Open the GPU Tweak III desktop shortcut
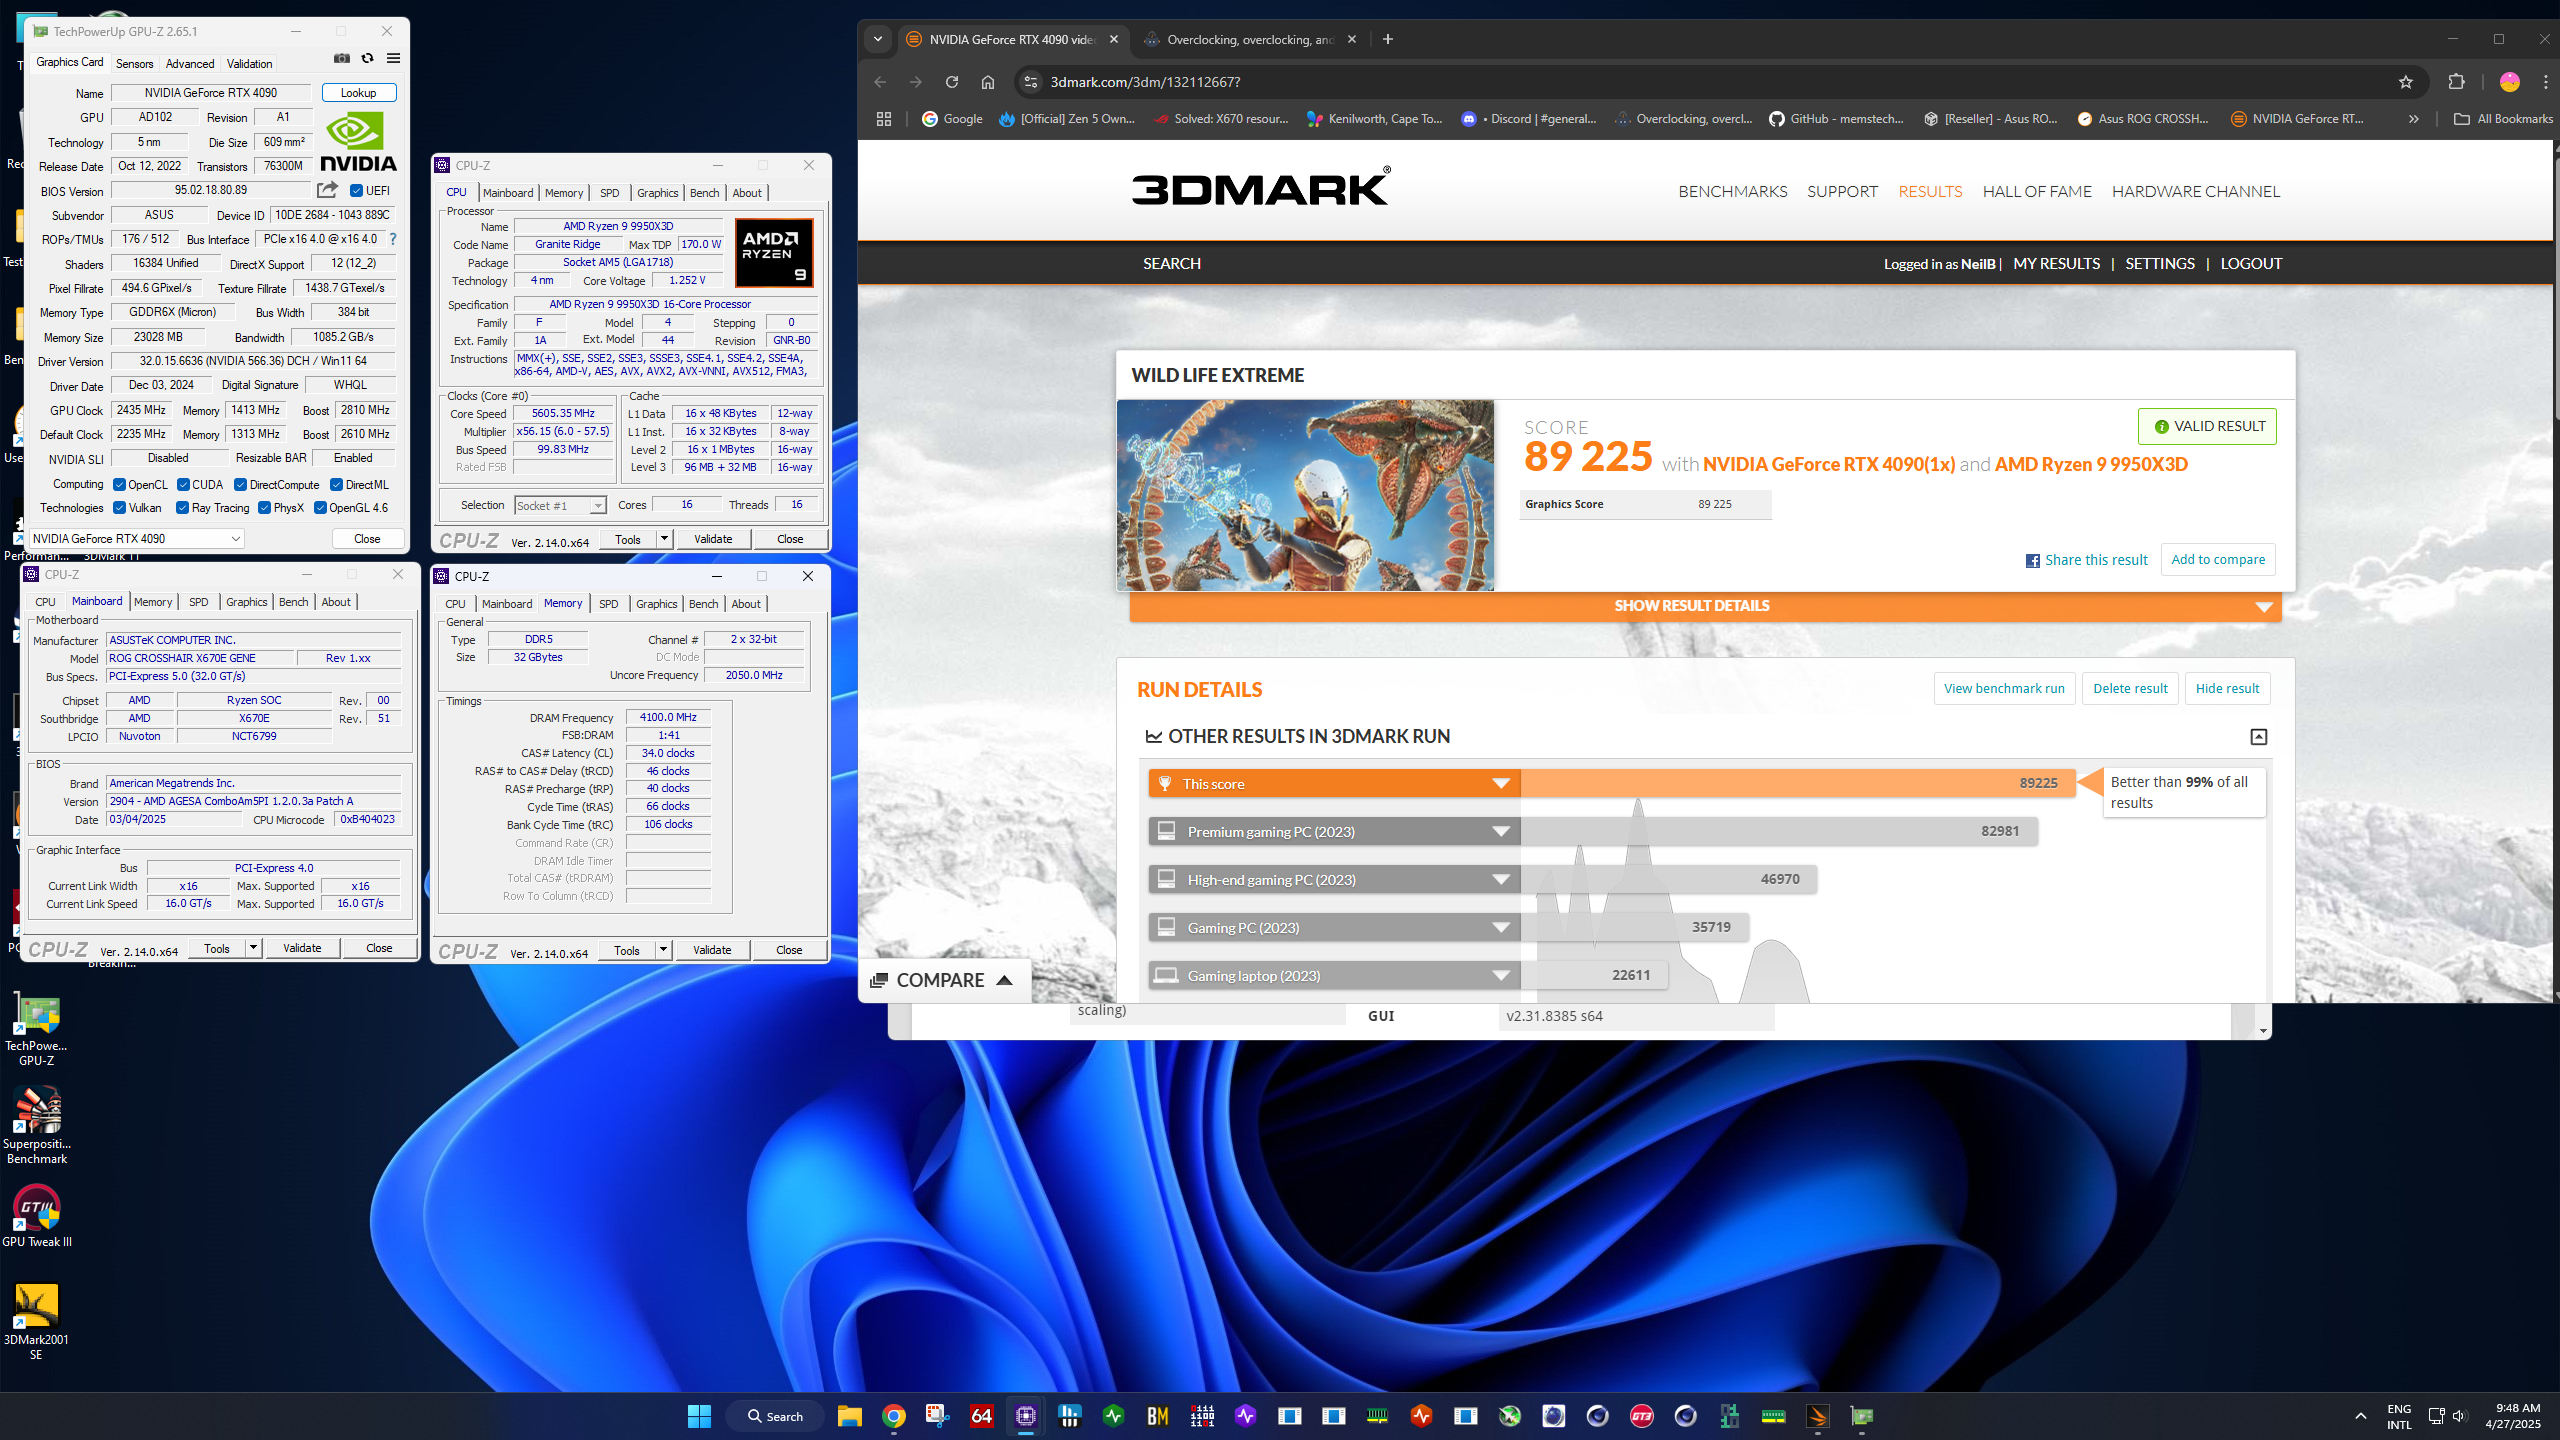 click(37, 1217)
